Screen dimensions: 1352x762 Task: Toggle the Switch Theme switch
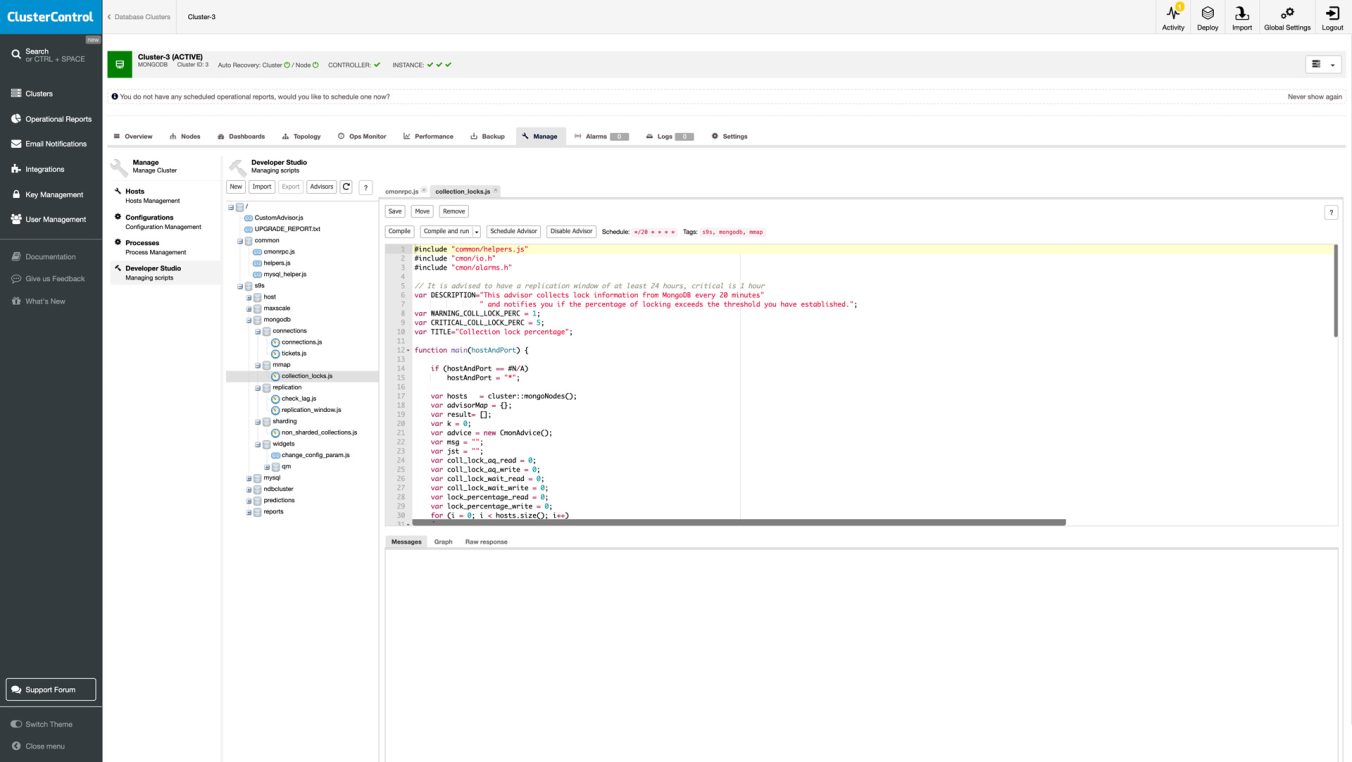point(16,724)
